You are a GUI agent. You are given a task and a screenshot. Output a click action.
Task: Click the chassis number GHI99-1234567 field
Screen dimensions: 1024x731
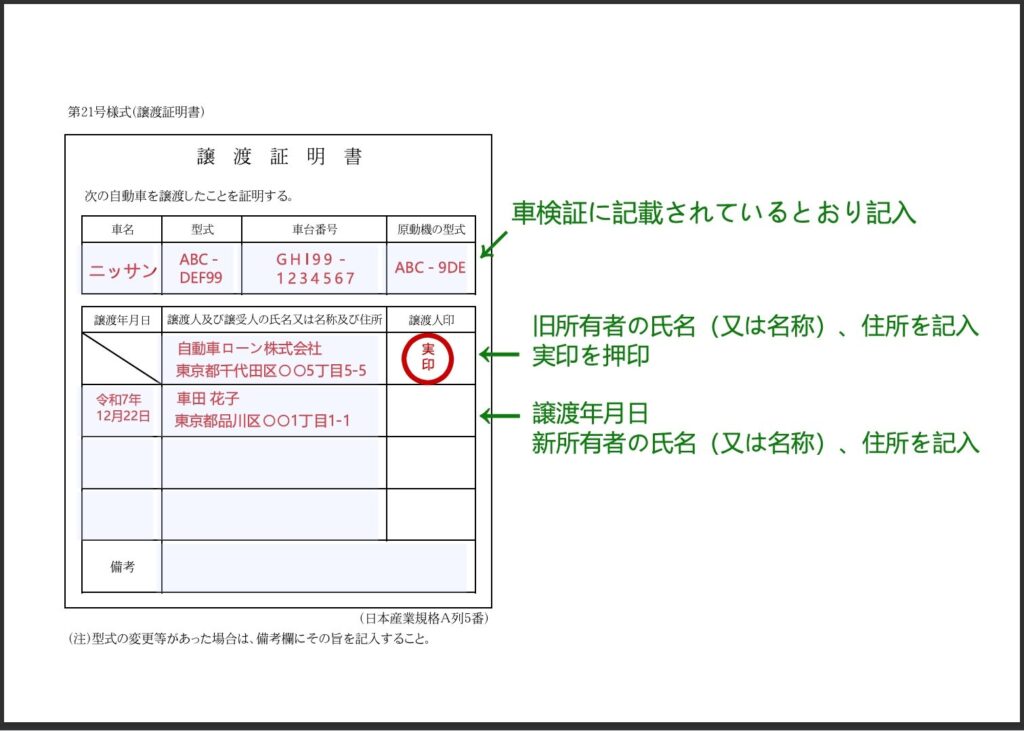tap(315, 268)
